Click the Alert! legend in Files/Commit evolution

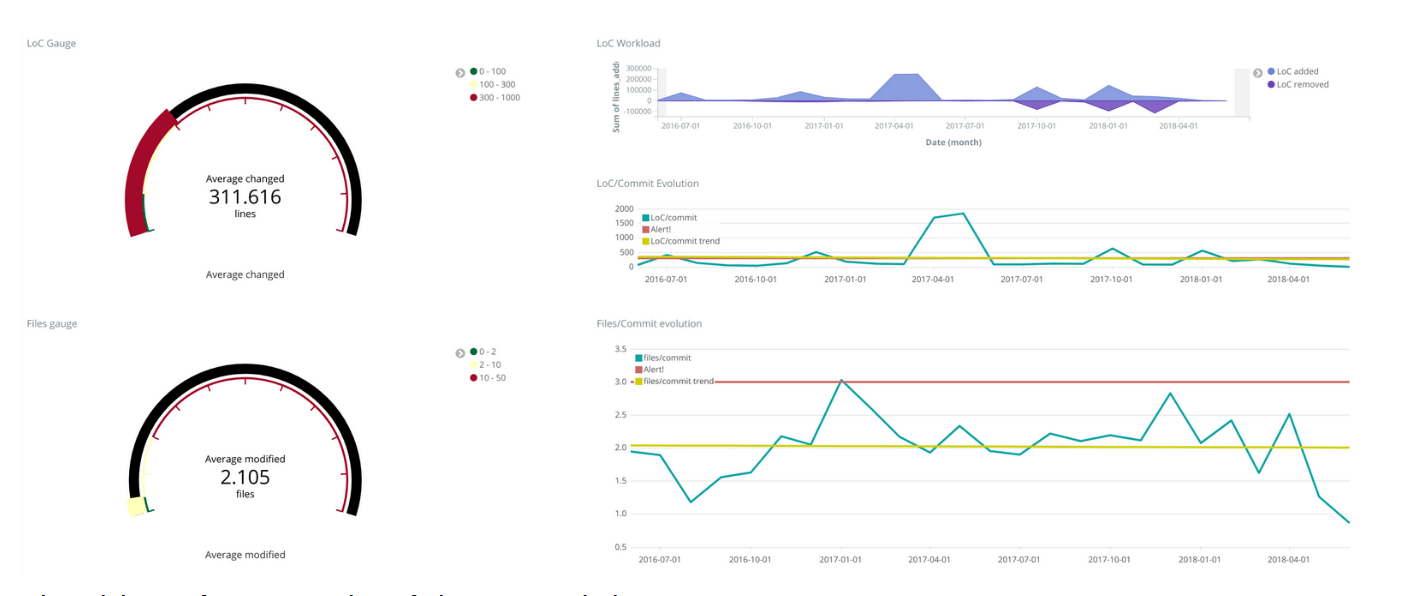(649, 370)
